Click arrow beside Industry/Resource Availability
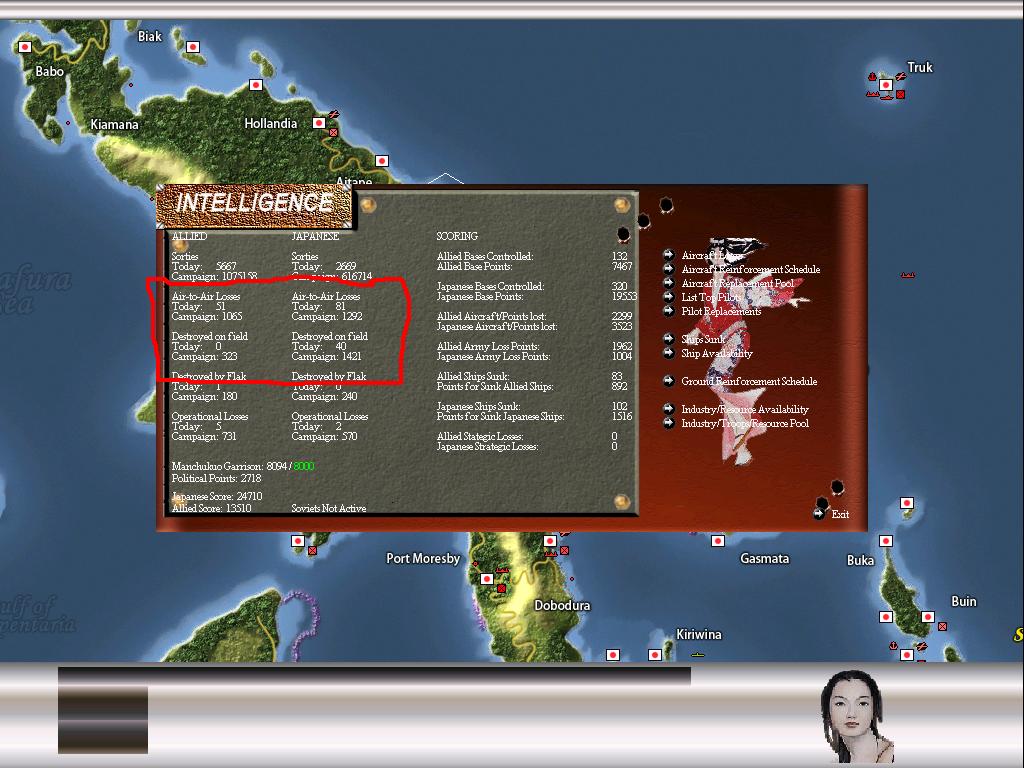The height and width of the screenshot is (768, 1024). coord(668,409)
